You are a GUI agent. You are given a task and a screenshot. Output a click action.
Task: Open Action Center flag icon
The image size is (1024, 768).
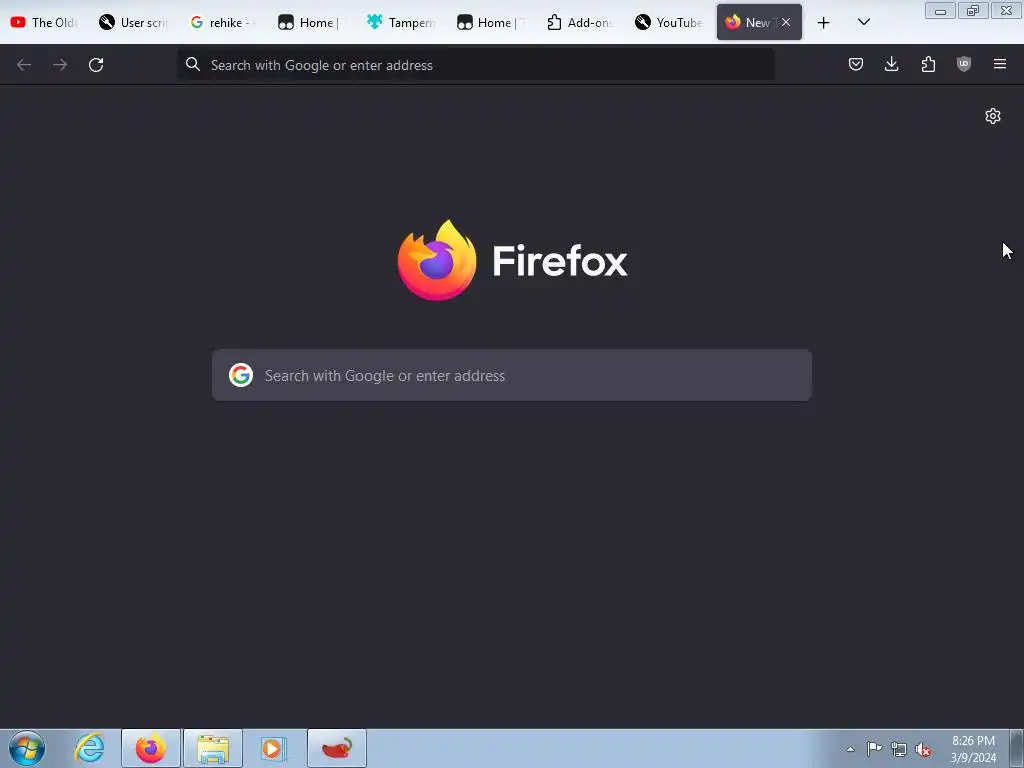pyautogui.click(x=874, y=749)
